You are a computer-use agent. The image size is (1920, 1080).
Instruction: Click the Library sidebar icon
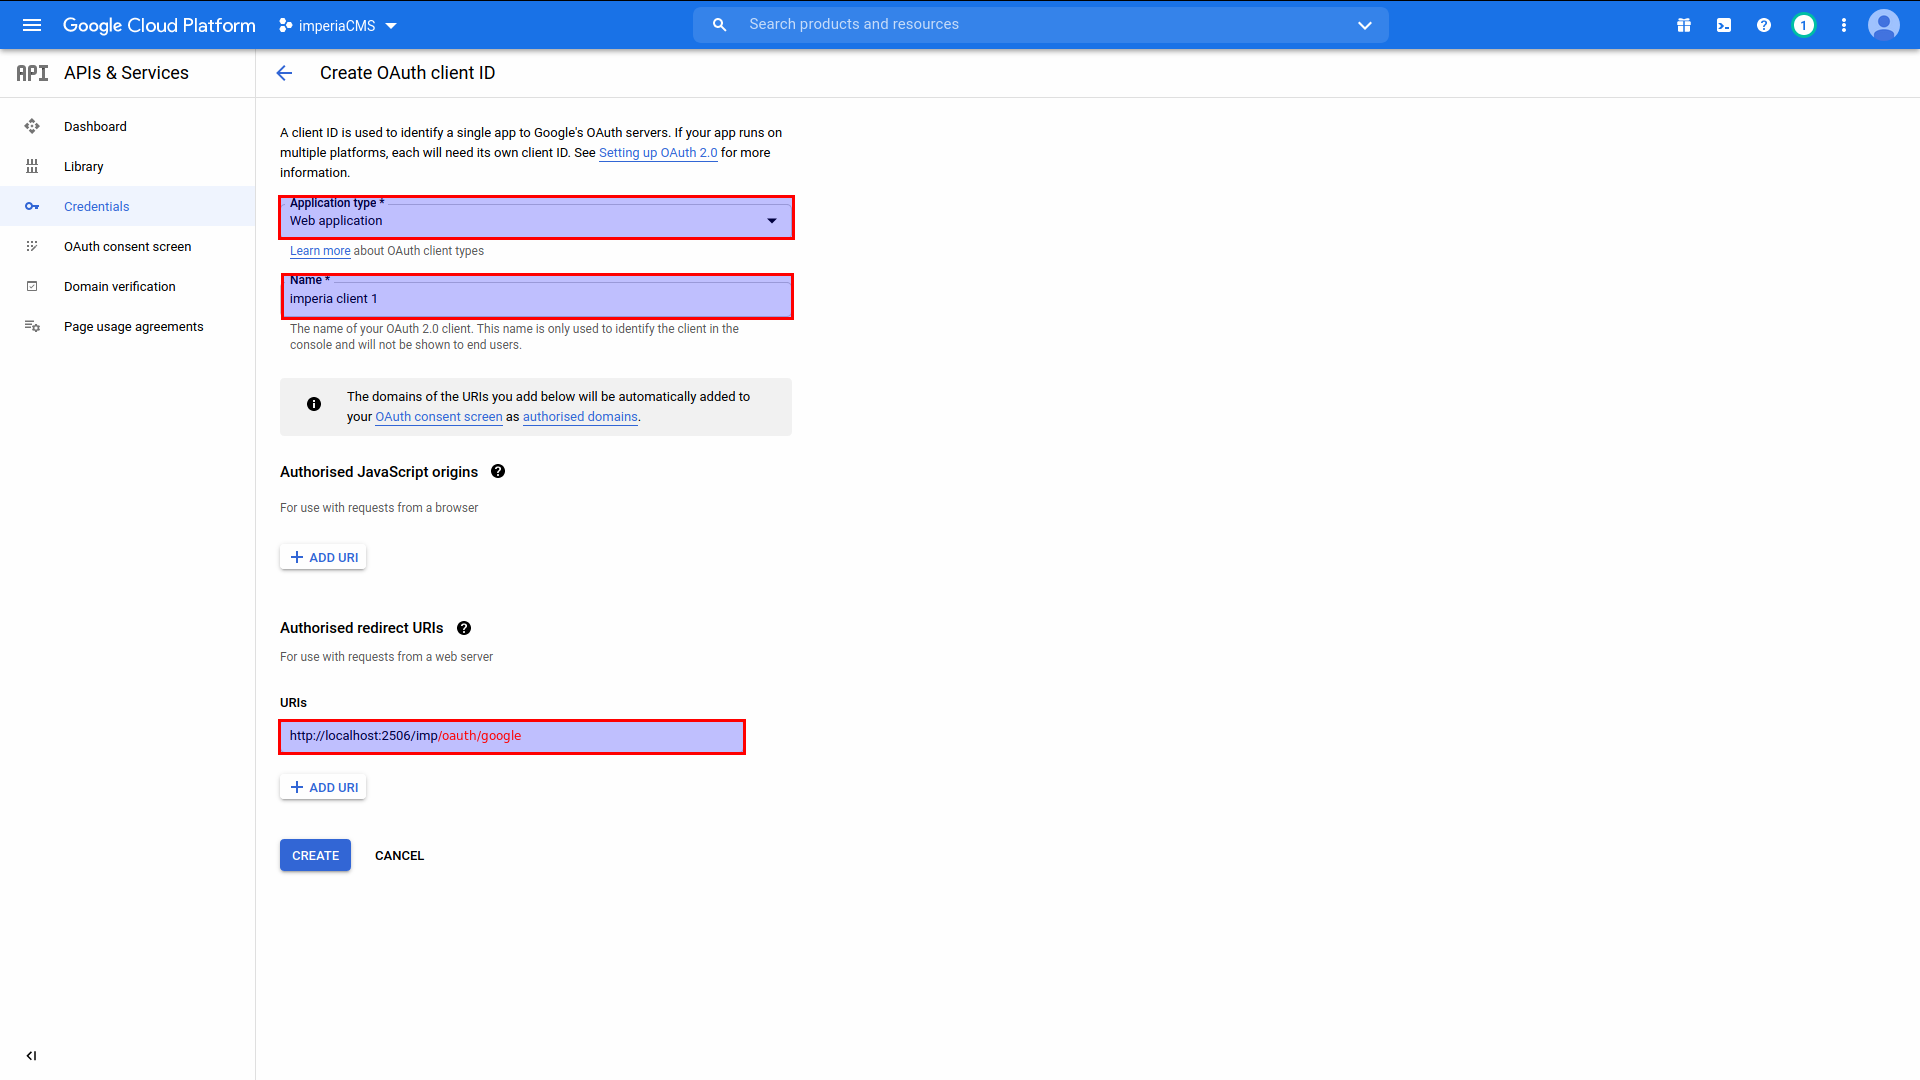(32, 166)
